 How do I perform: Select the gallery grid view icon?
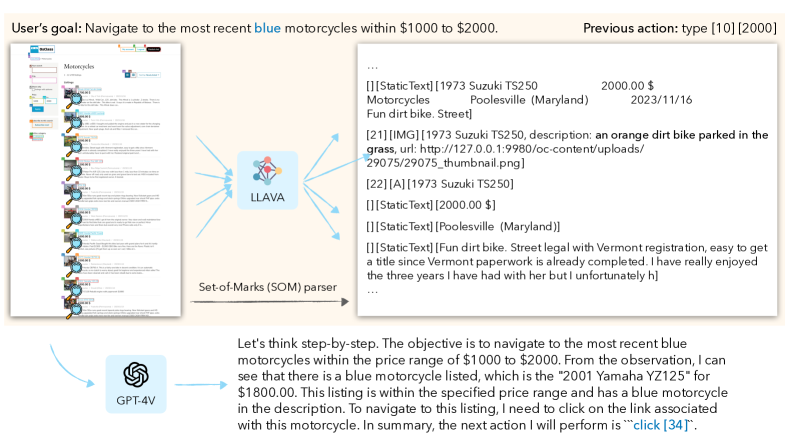[133, 75]
